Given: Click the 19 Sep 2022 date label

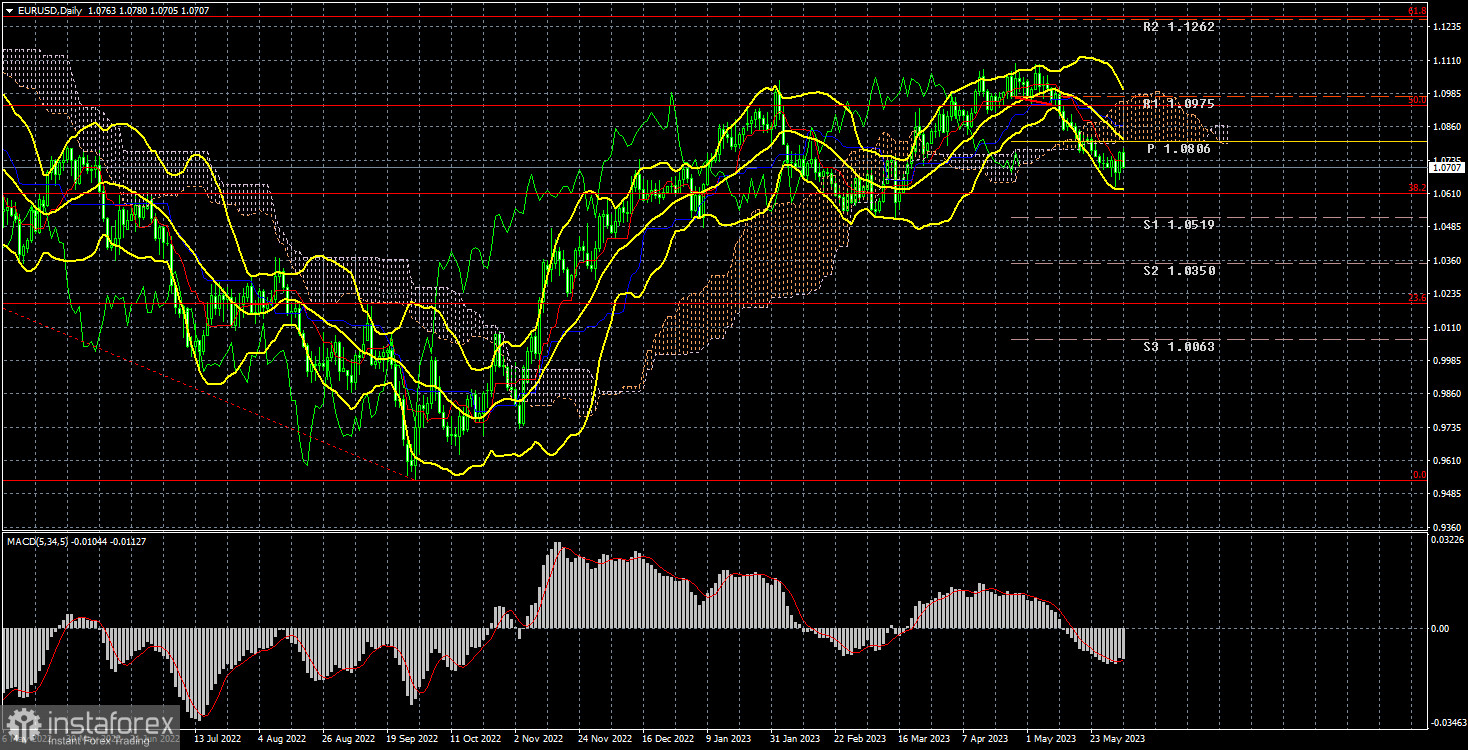Looking at the screenshot, I should (412, 740).
